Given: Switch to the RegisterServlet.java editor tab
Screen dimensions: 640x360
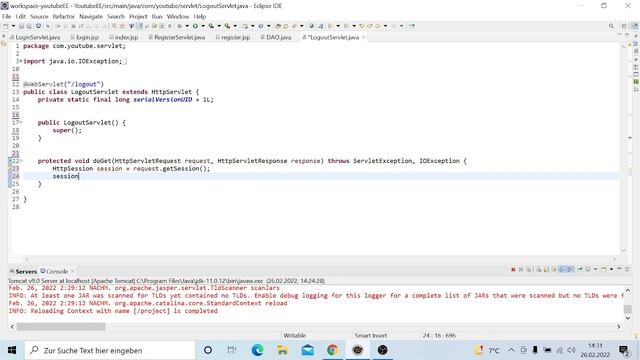Looking at the screenshot, I should (x=177, y=37).
